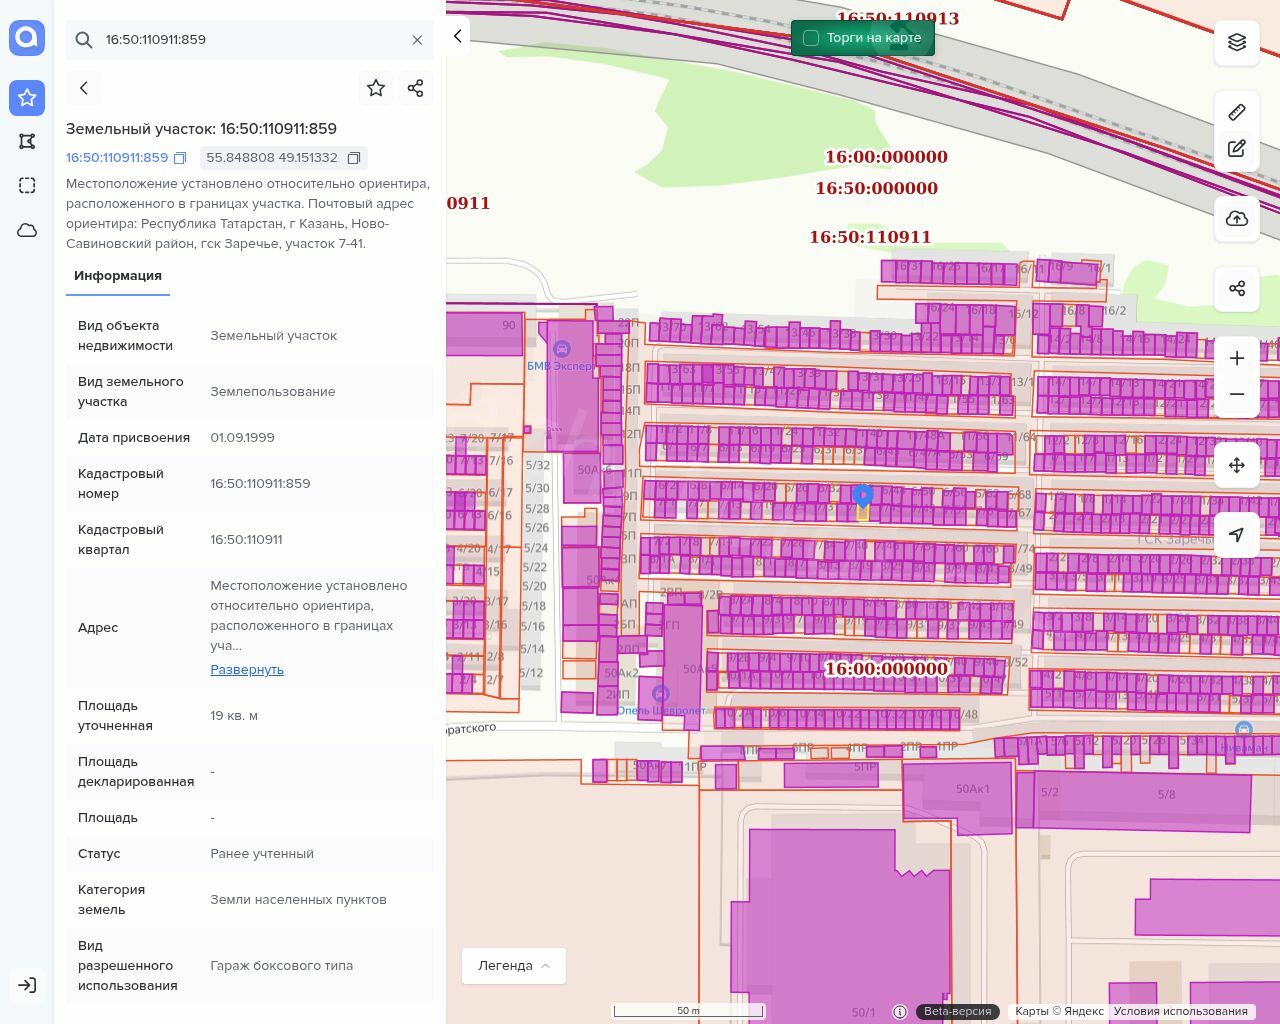Open favorites in left sidebar
The width and height of the screenshot is (1280, 1024).
27,97
